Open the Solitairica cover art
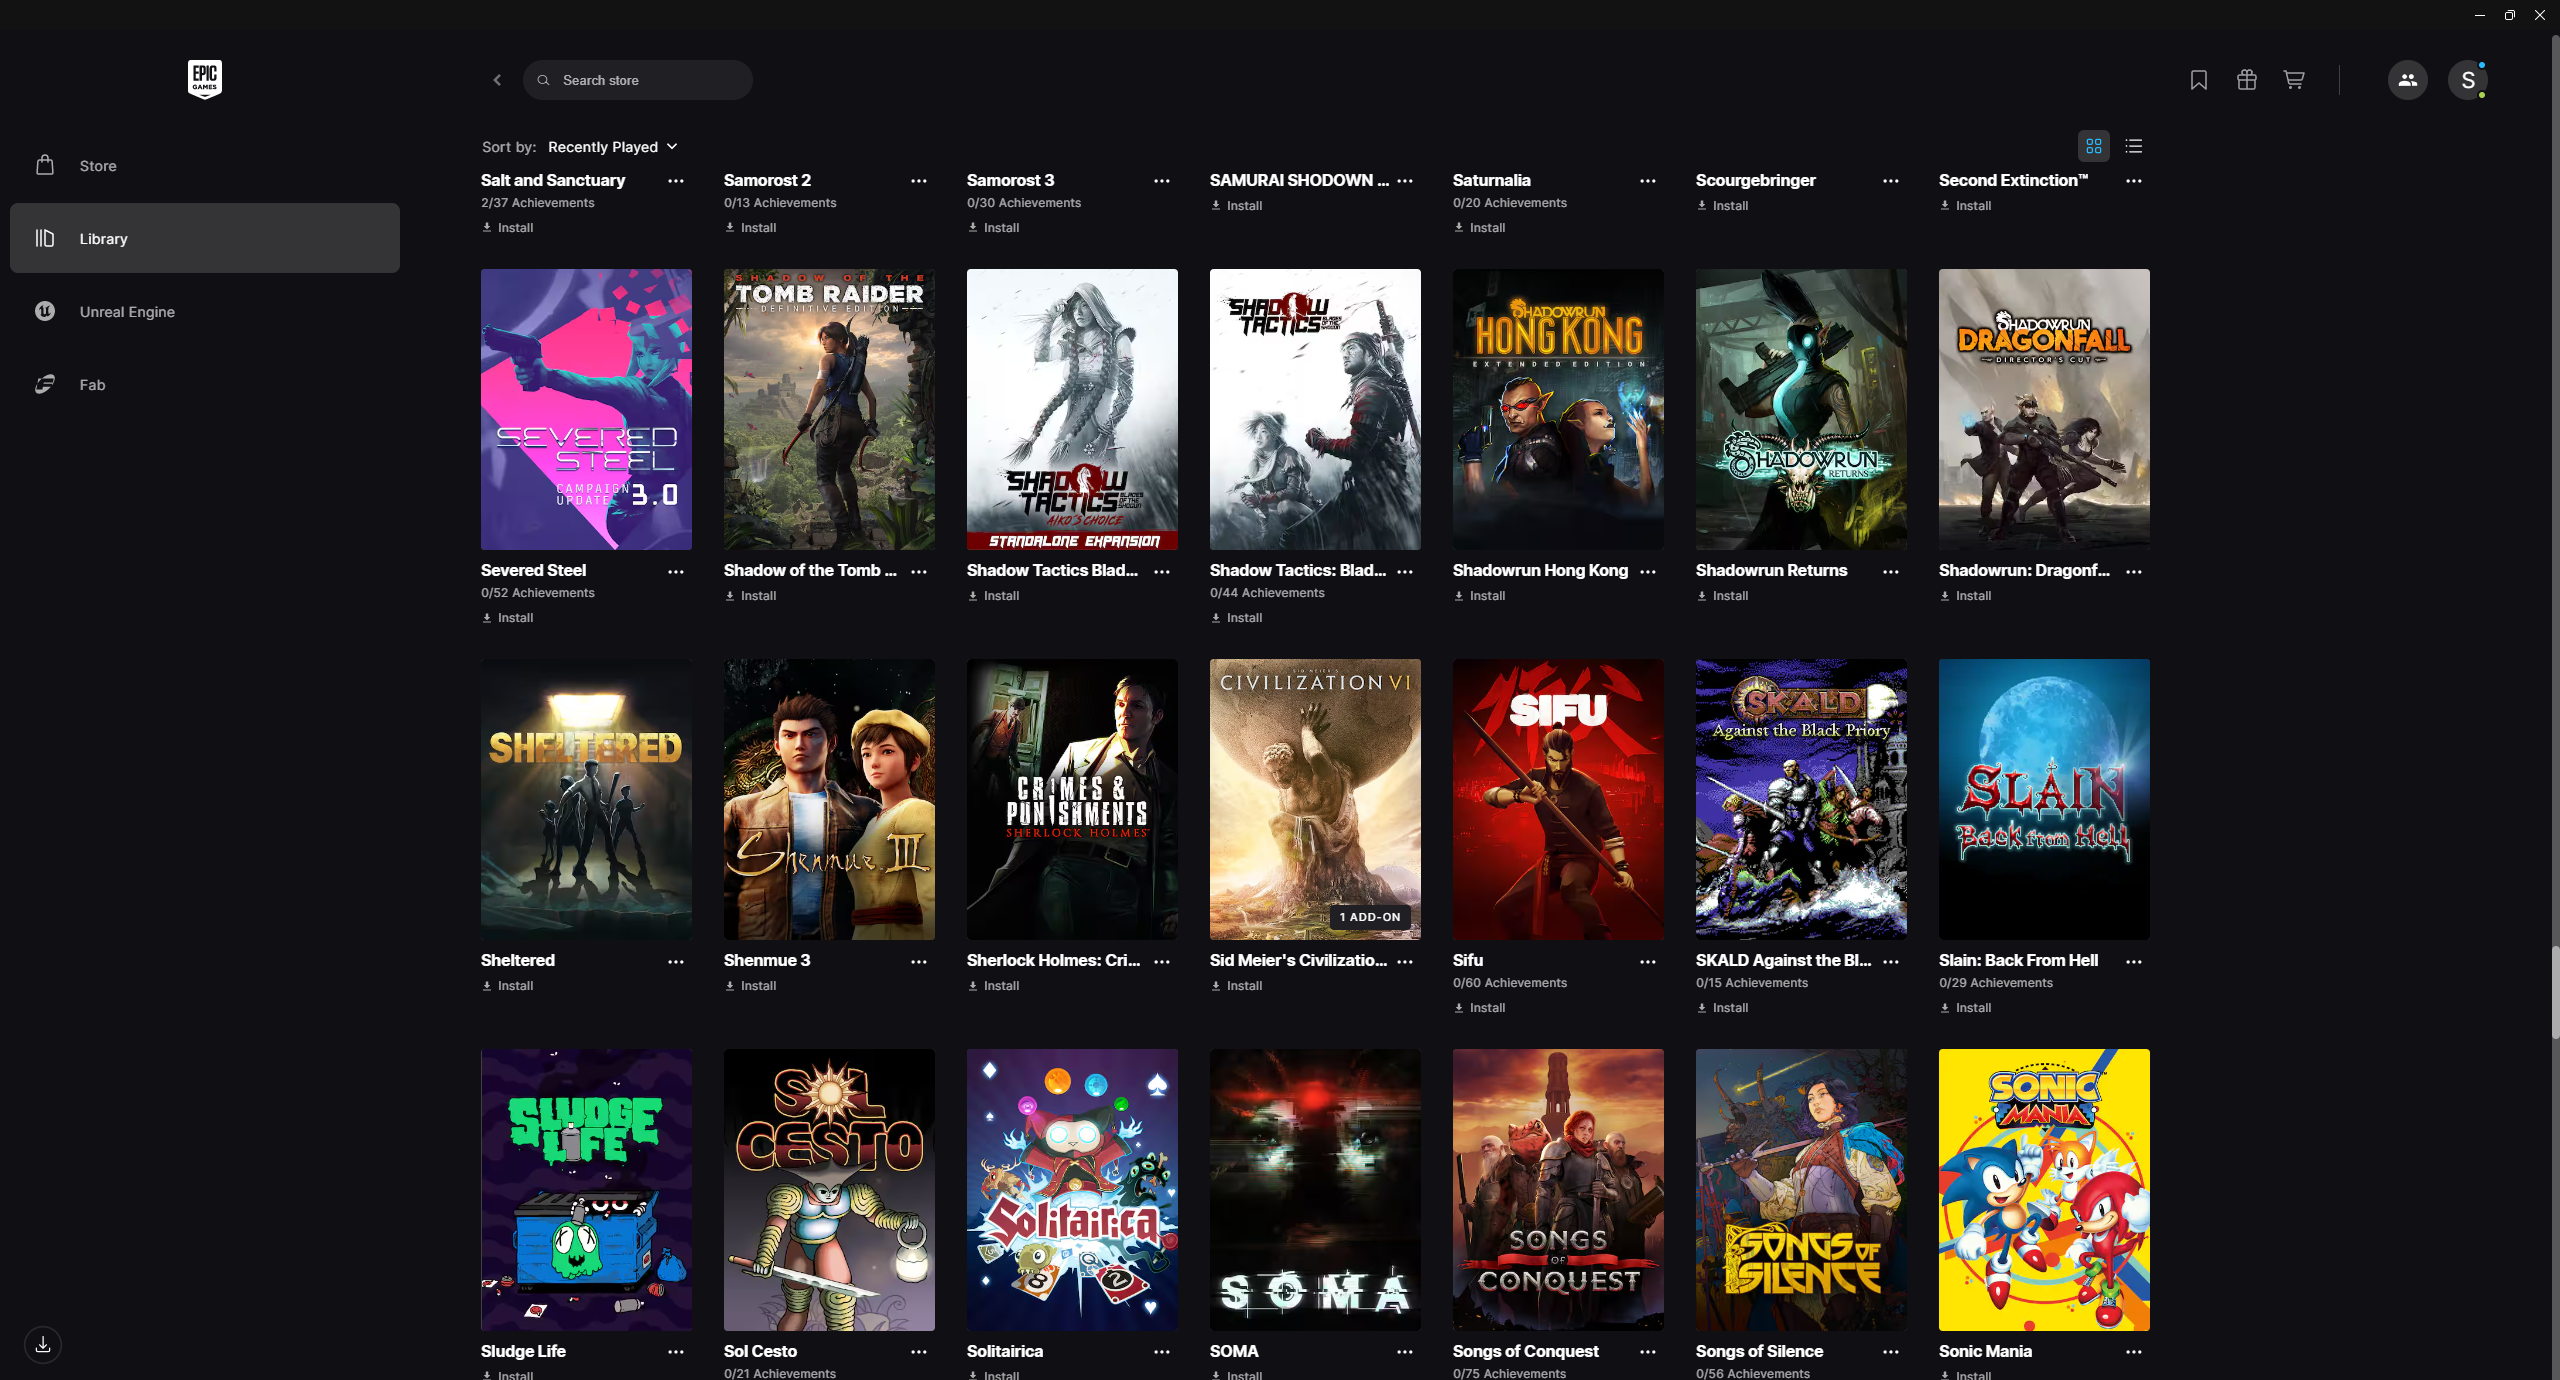Screen dimensions: 2560x1380 click(1072, 1190)
